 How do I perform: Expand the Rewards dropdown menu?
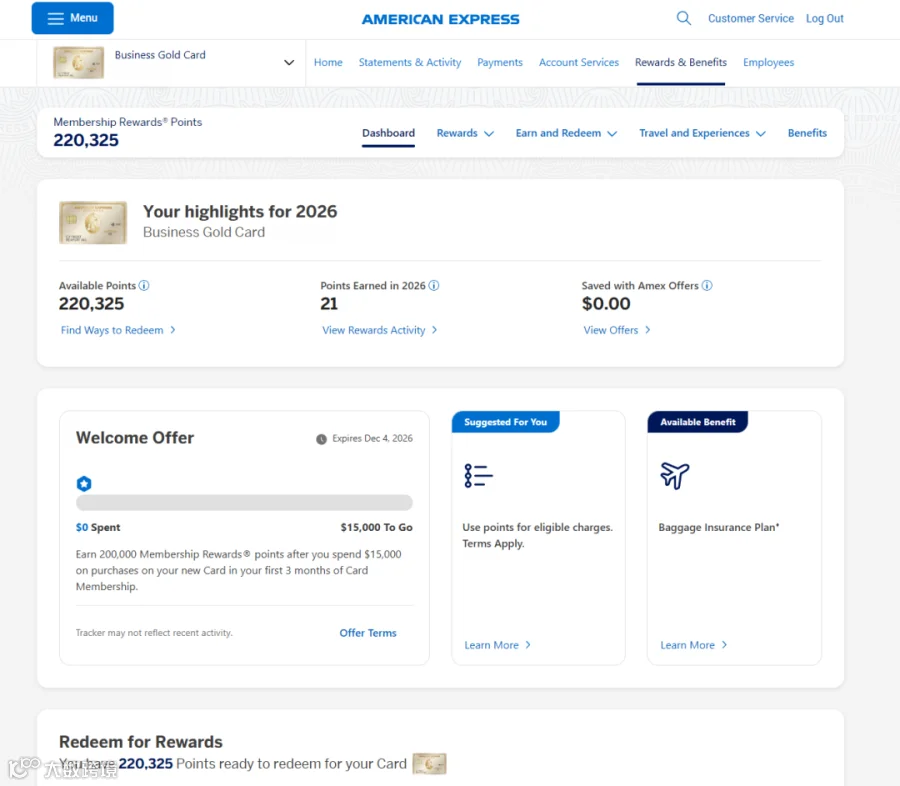coord(465,133)
